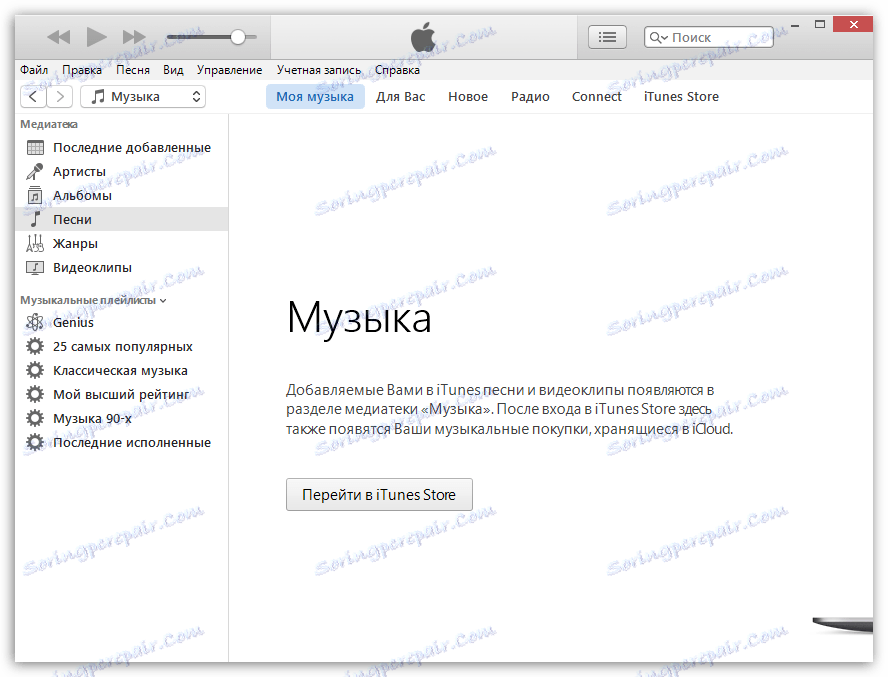
Task: Open the Классическая музыка playlist
Action: coord(122,371)
